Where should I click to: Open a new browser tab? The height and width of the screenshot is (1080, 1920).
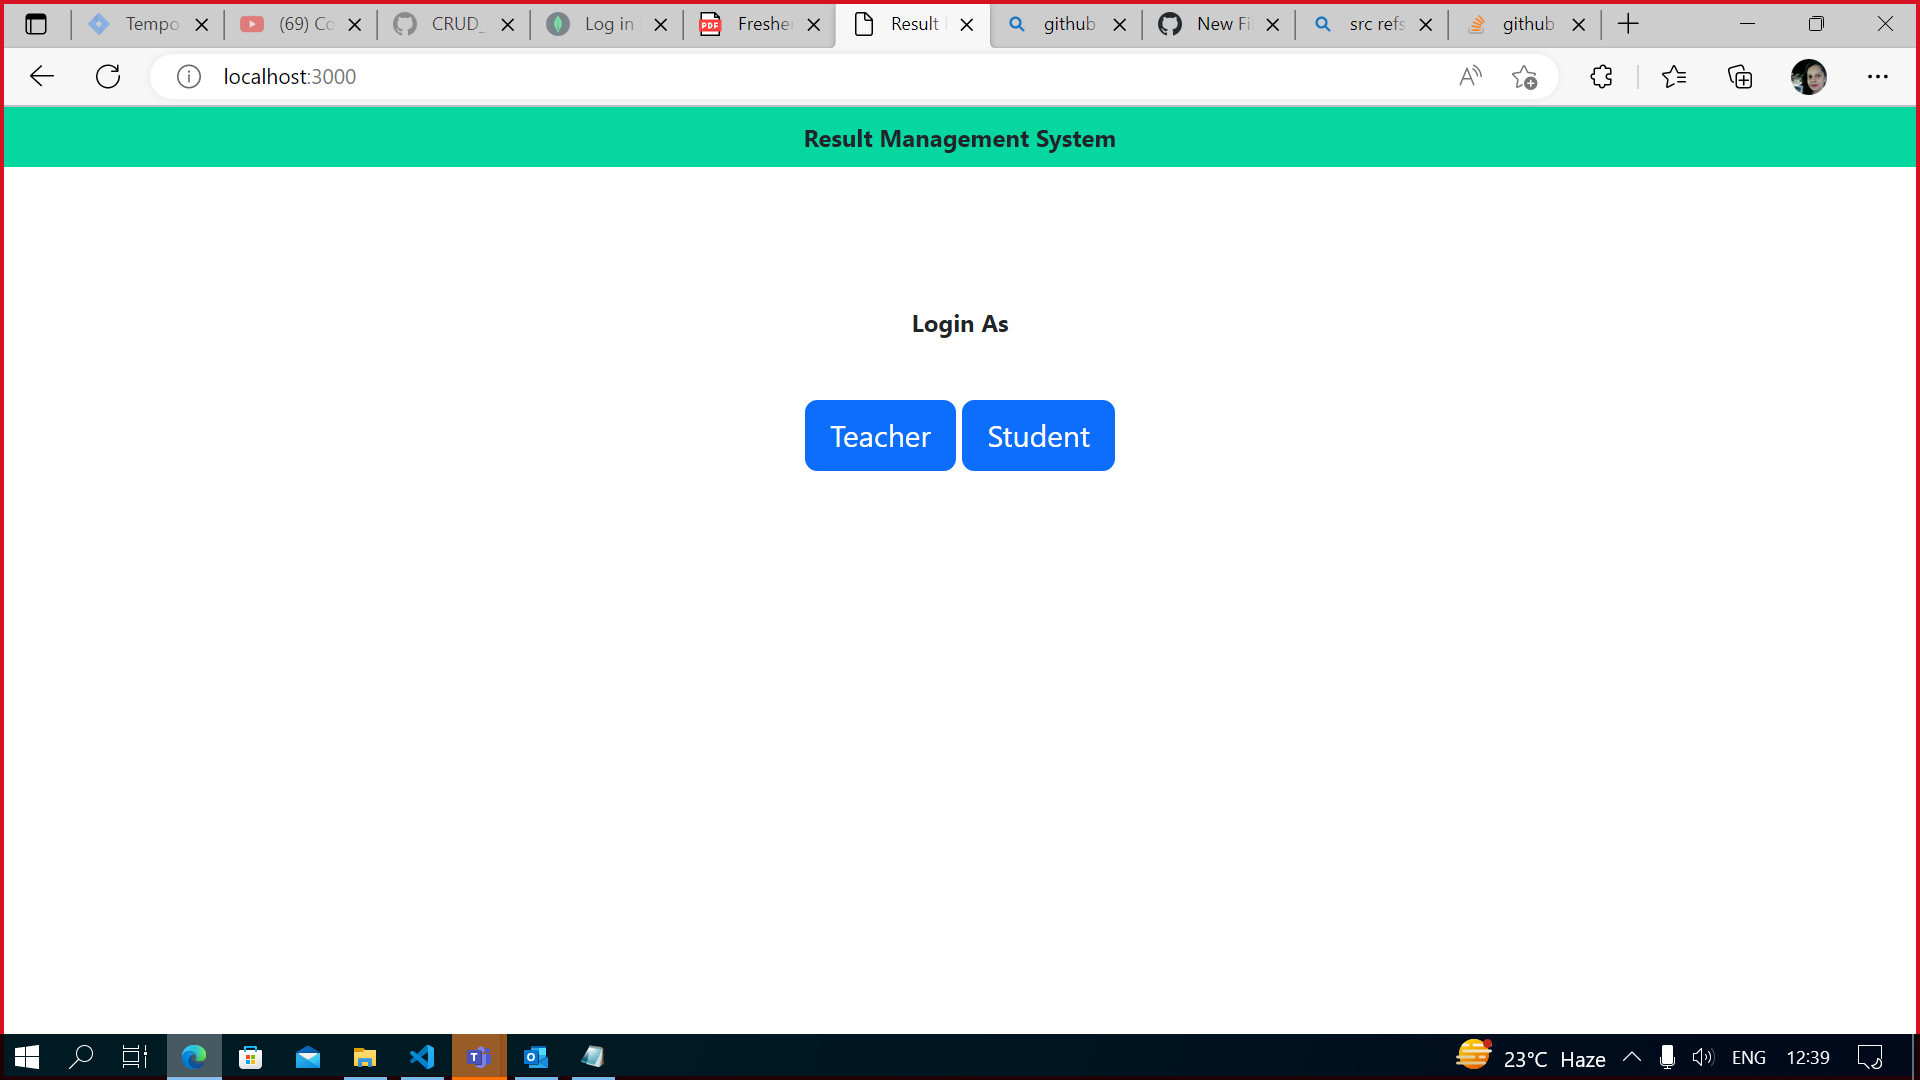[1629, 23]
